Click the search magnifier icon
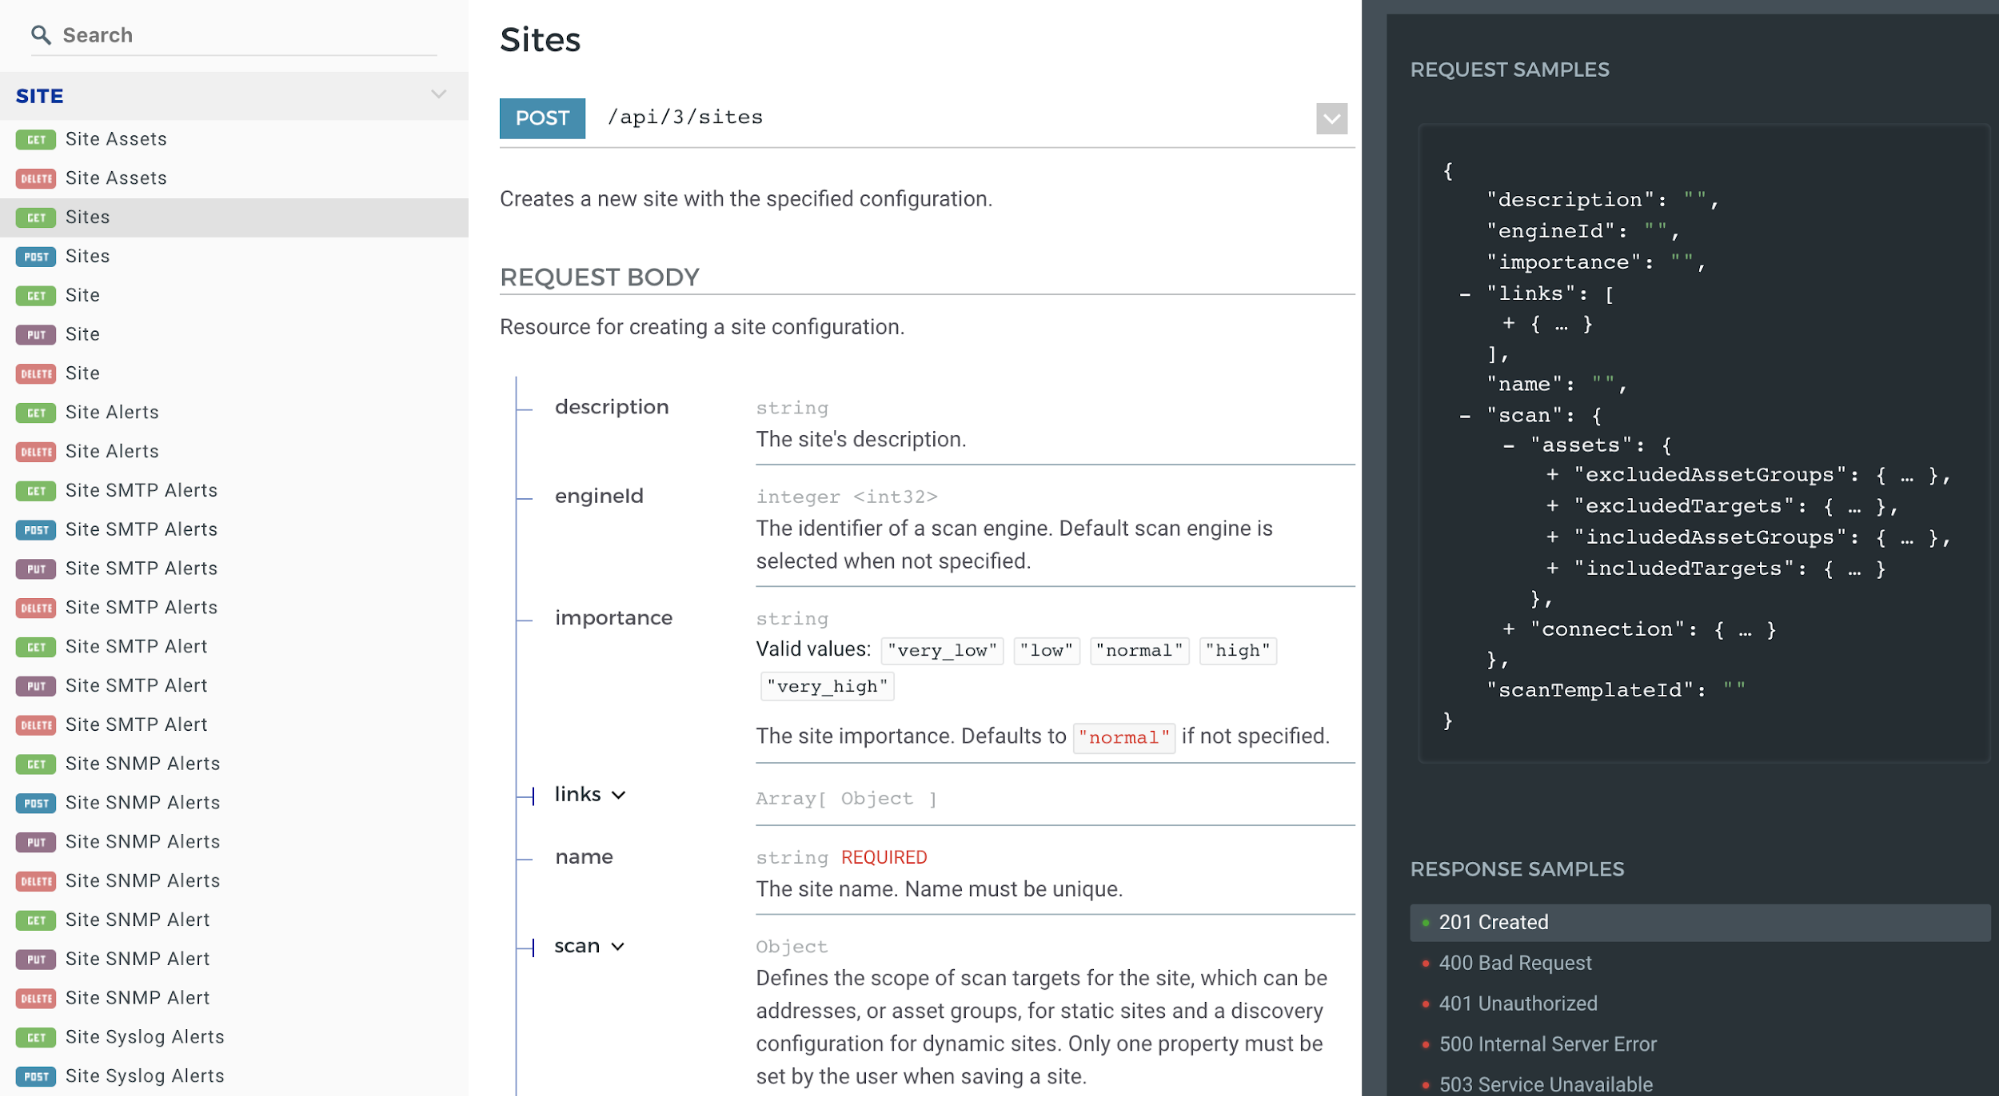This screenshot has height=1097, width=1999. click(x=41, y=35)
